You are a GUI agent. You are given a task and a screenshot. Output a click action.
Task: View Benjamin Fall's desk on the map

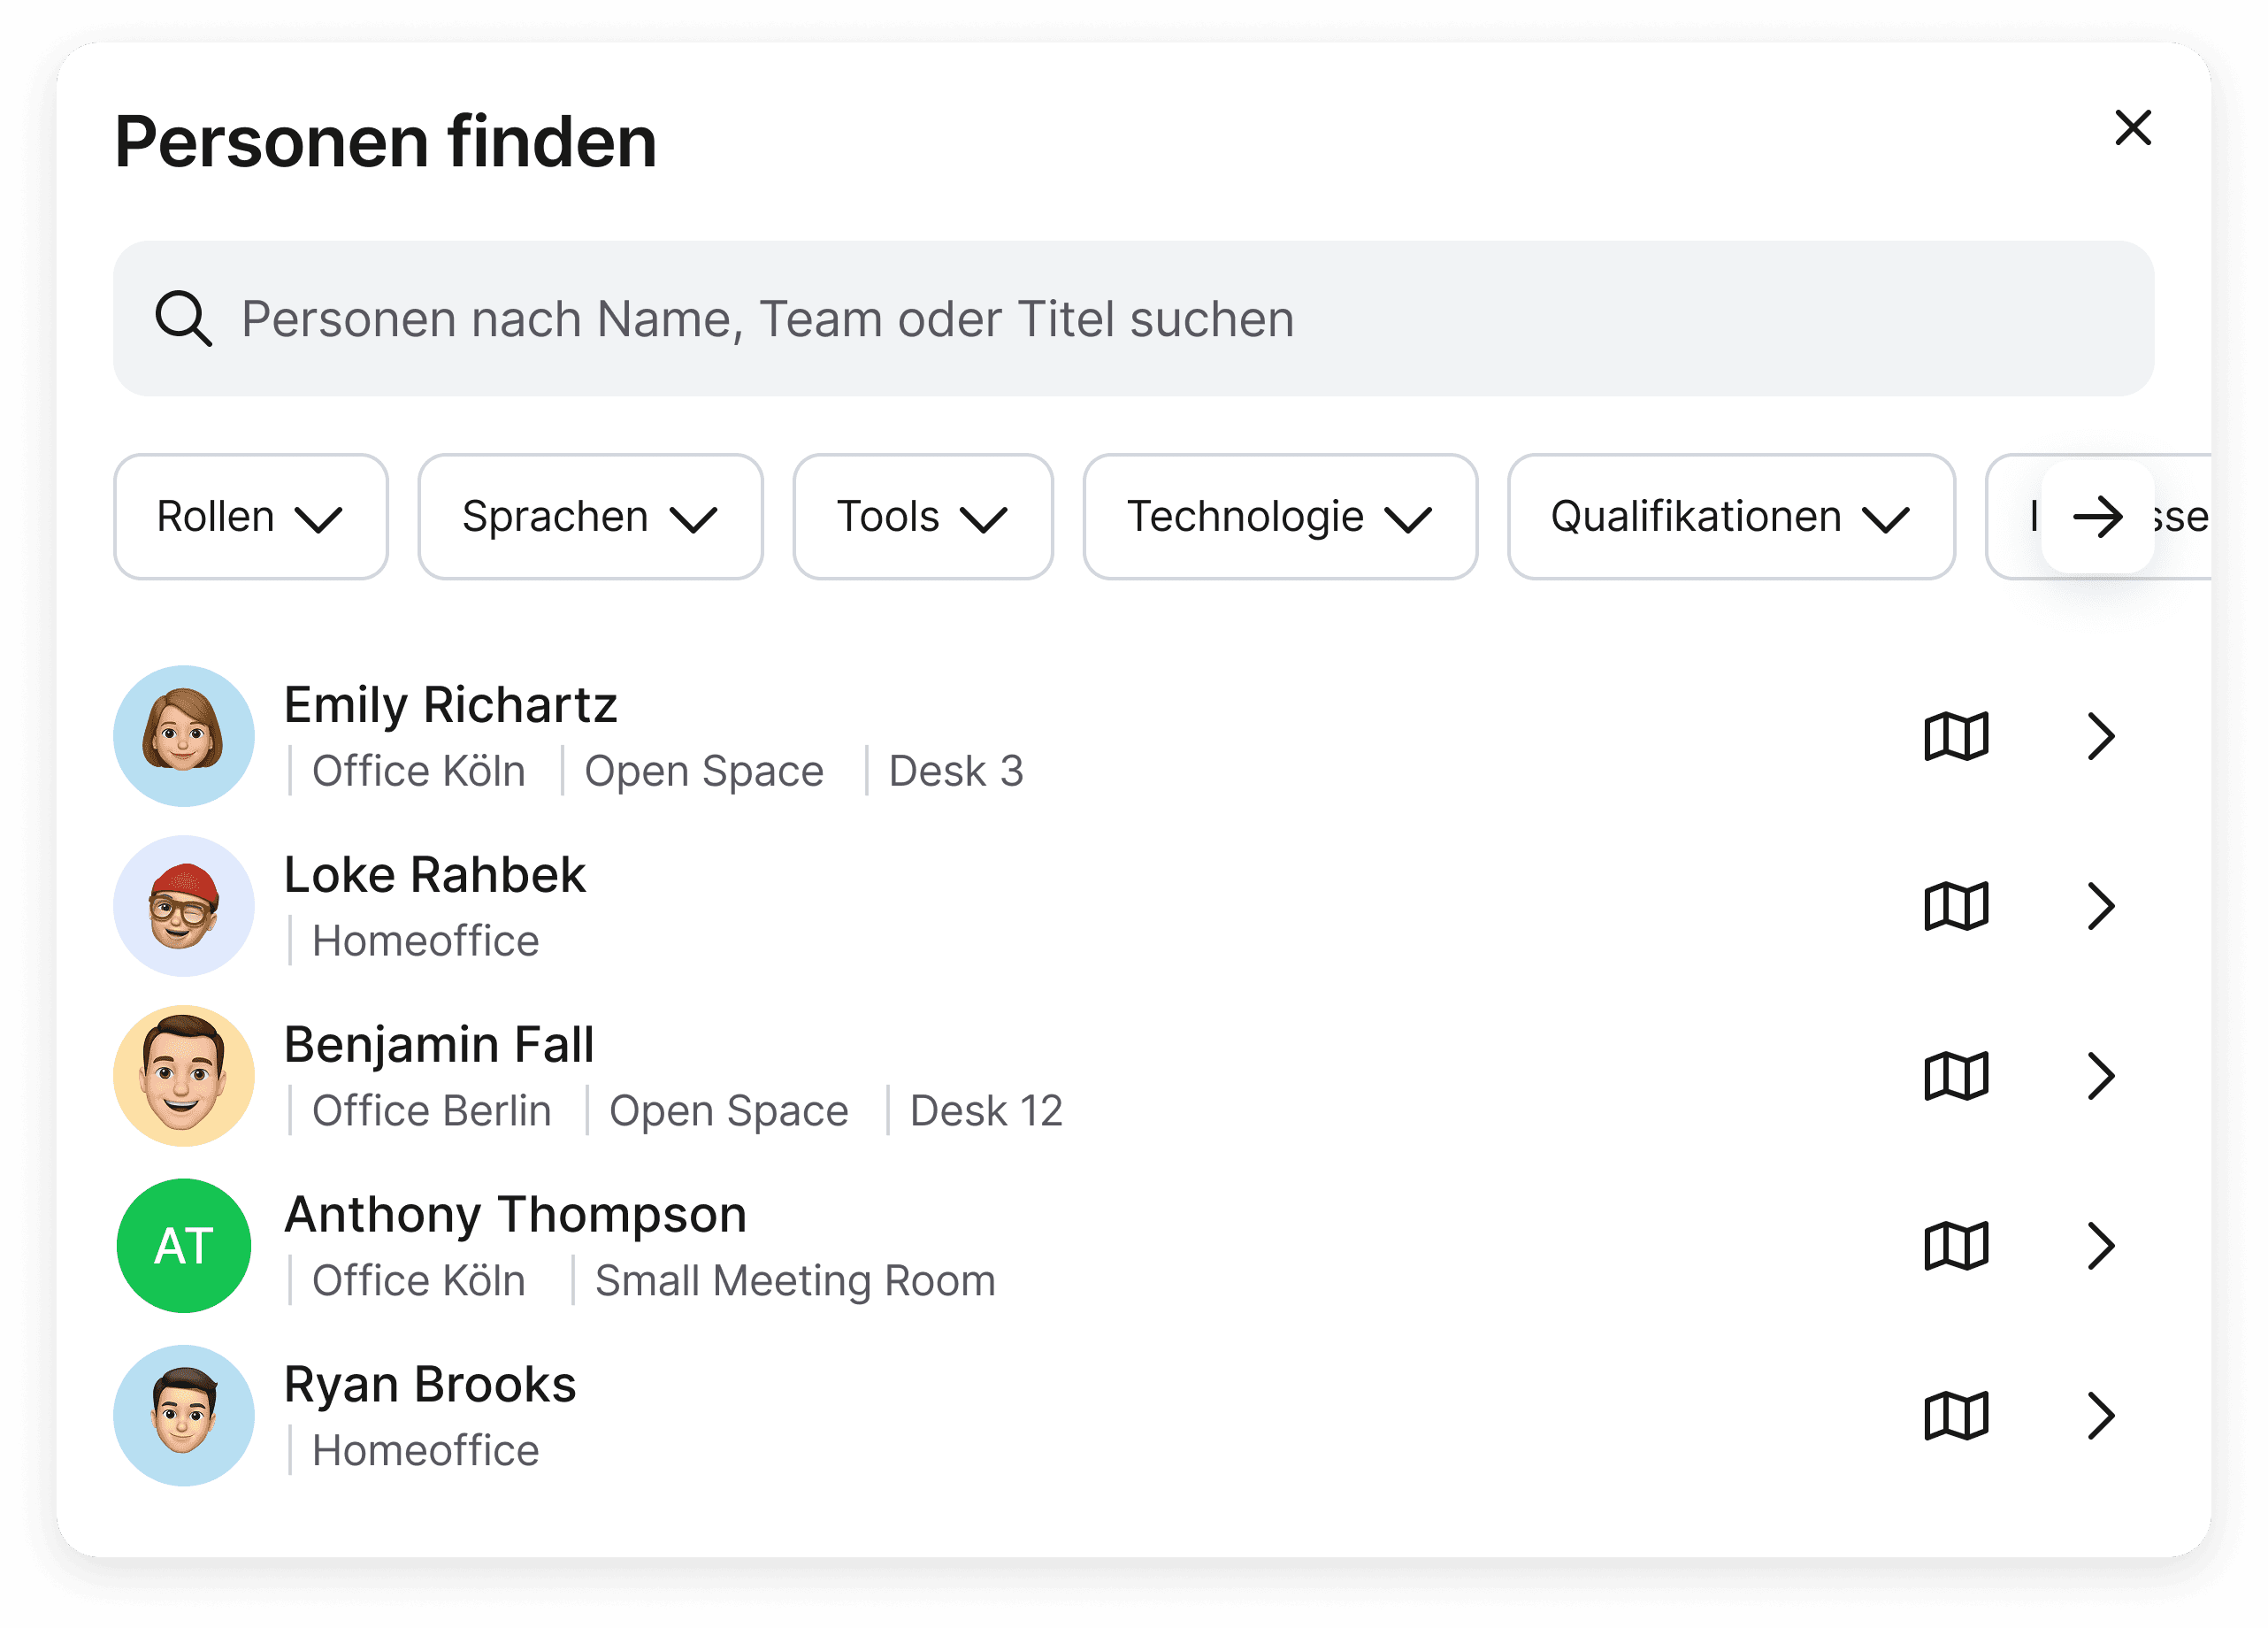coord(1956,1076)
